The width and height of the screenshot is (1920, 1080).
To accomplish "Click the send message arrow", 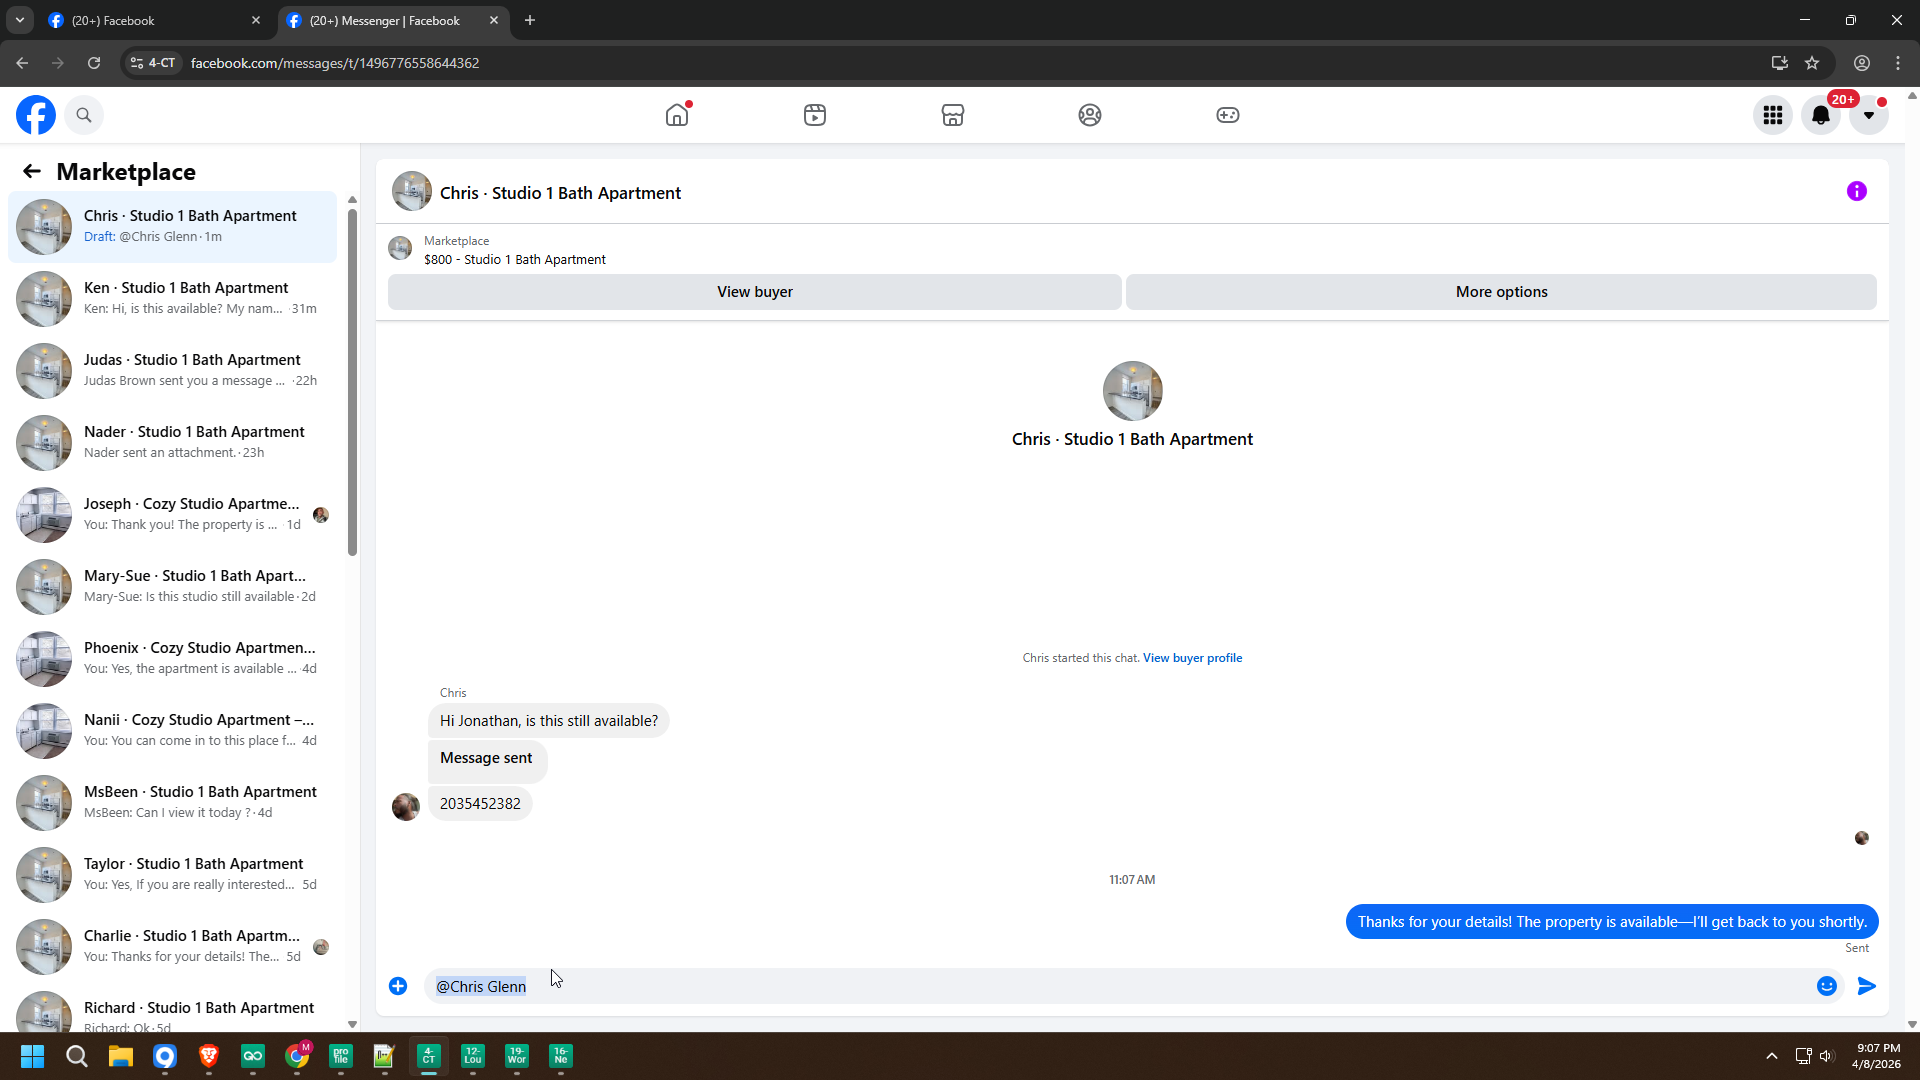I will click(x=1867, y=986).
